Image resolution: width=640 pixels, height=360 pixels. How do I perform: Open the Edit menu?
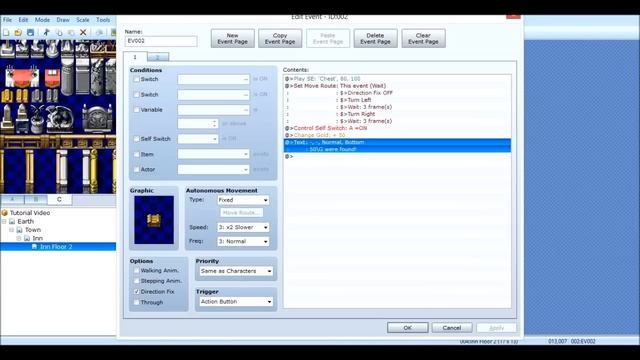point(23,20)
